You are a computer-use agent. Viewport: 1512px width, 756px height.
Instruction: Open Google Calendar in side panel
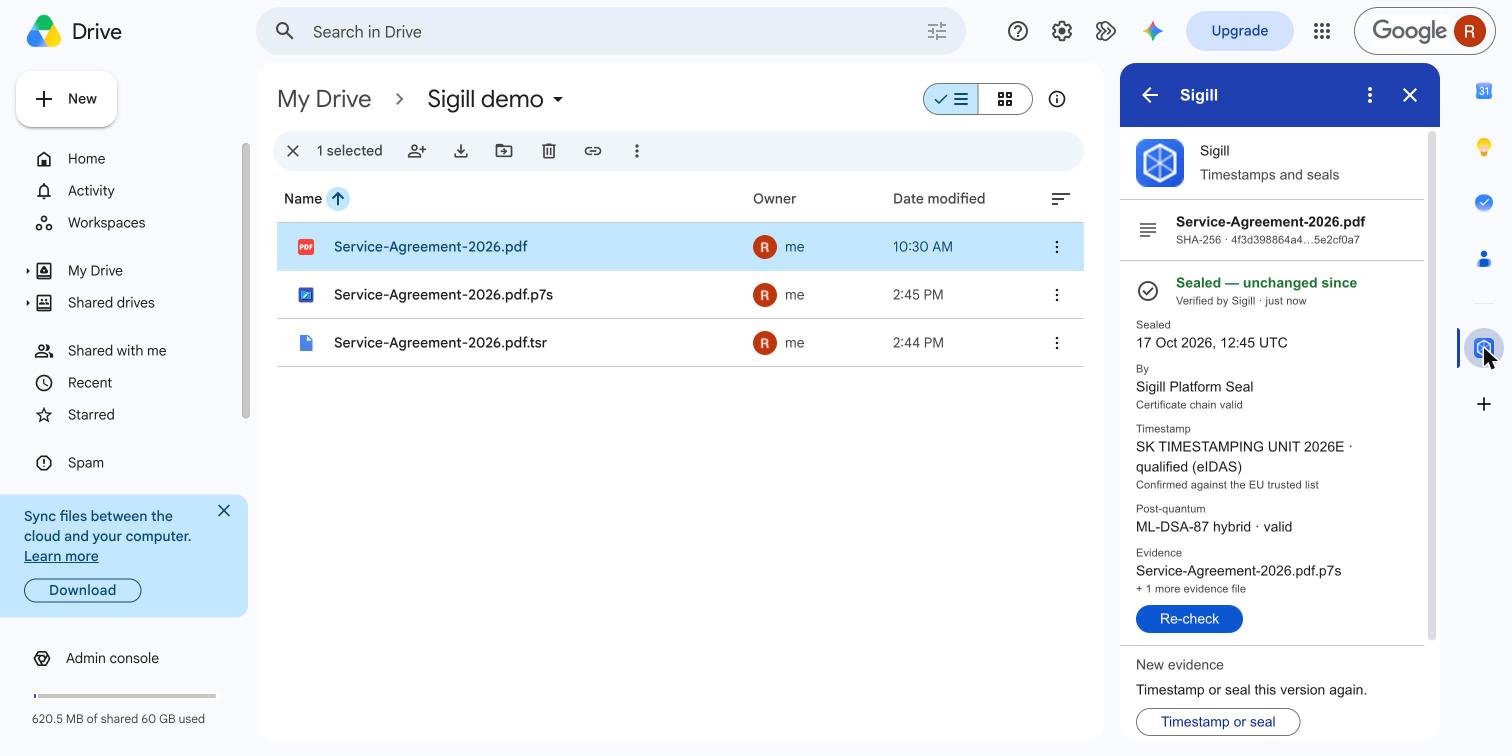pos(1484,91)
